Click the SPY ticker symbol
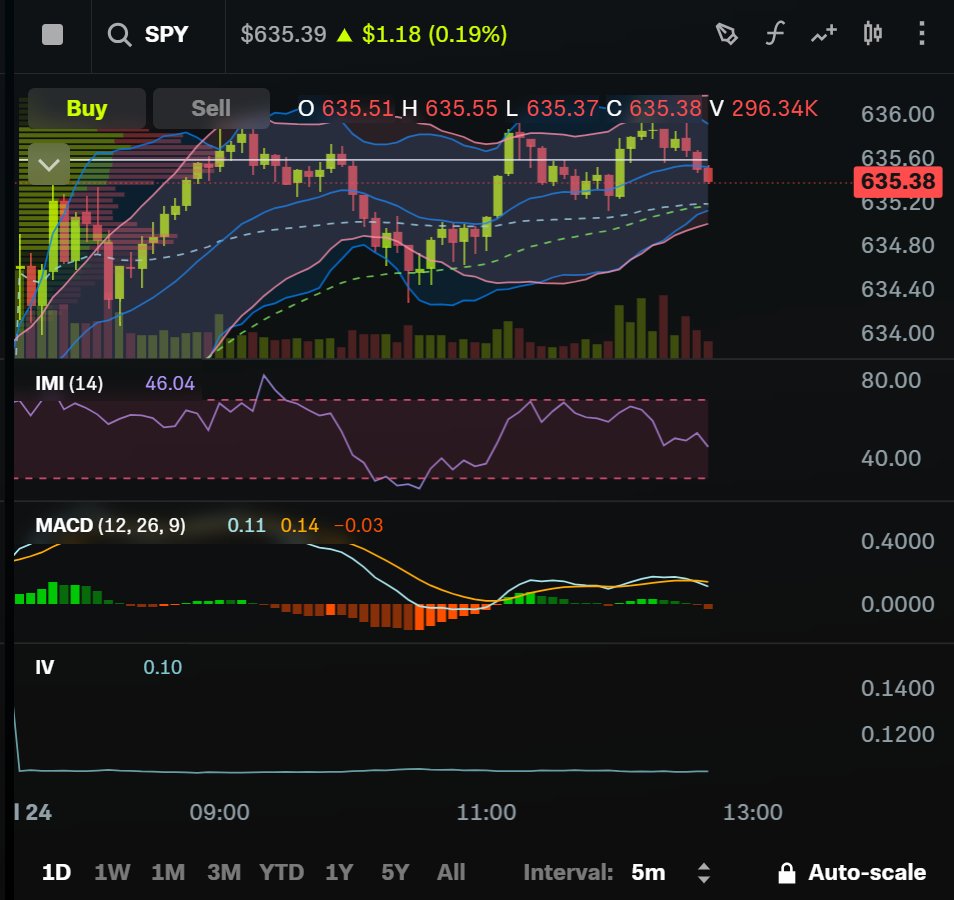The width and height of the screenshot is (954, 900). point(166,34)
